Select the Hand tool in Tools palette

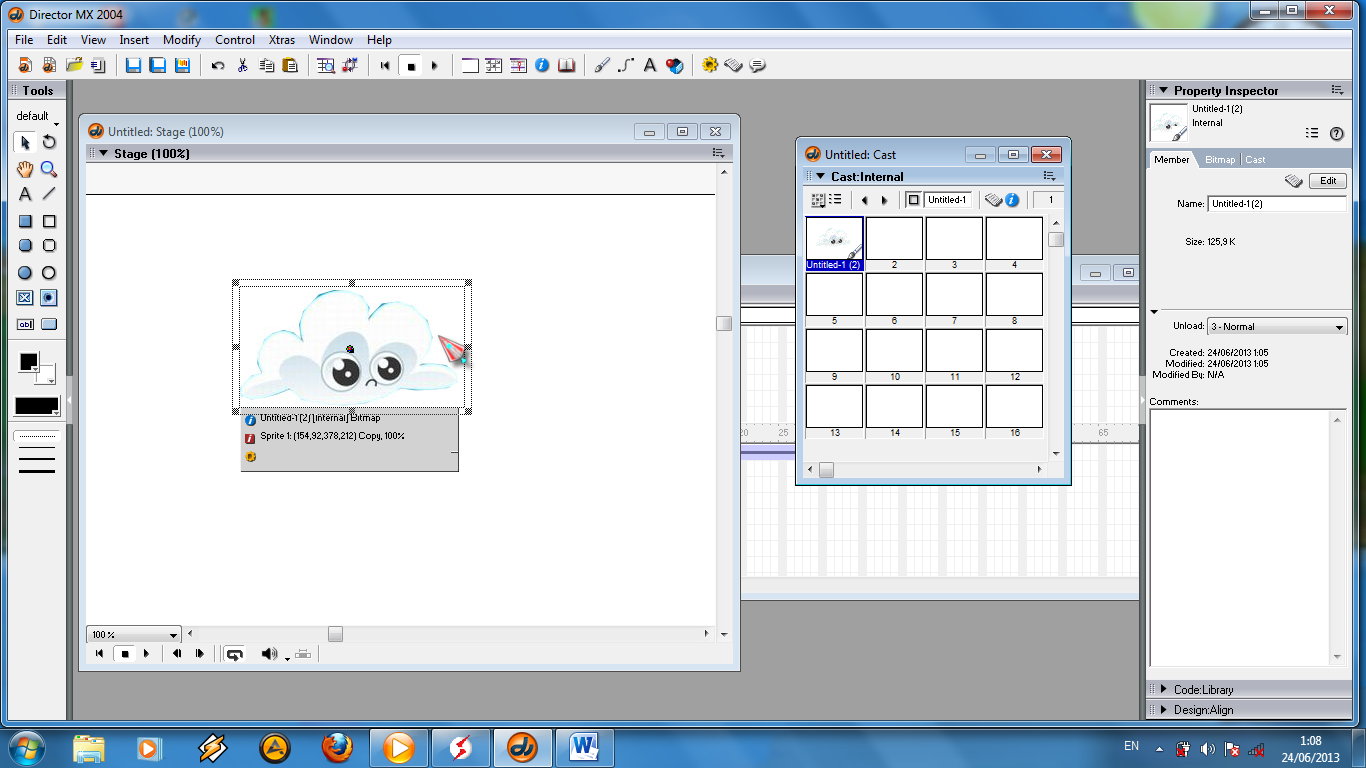[x=25, y=170]
